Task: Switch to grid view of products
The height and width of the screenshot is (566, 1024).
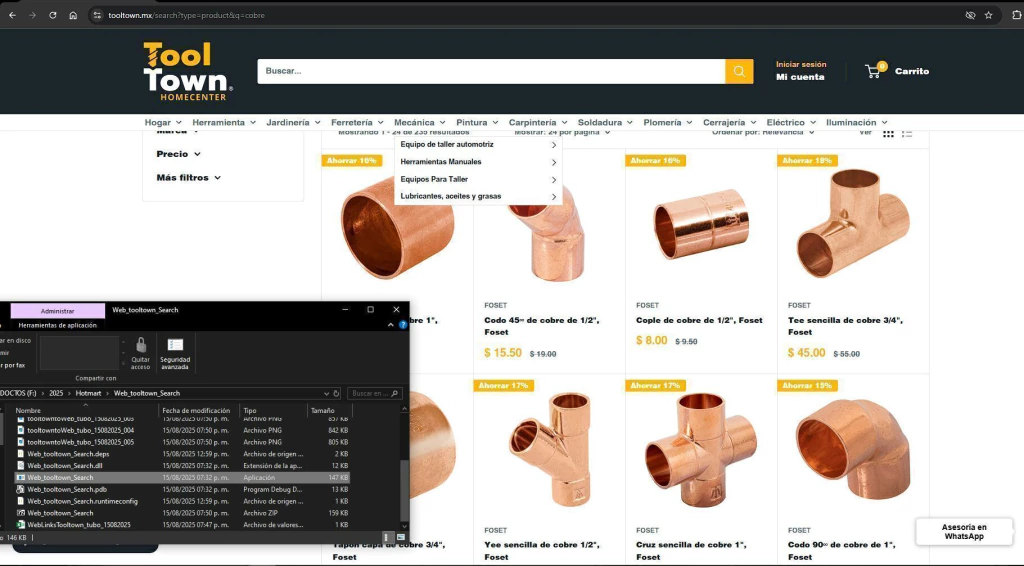Action: coord(888,133)
